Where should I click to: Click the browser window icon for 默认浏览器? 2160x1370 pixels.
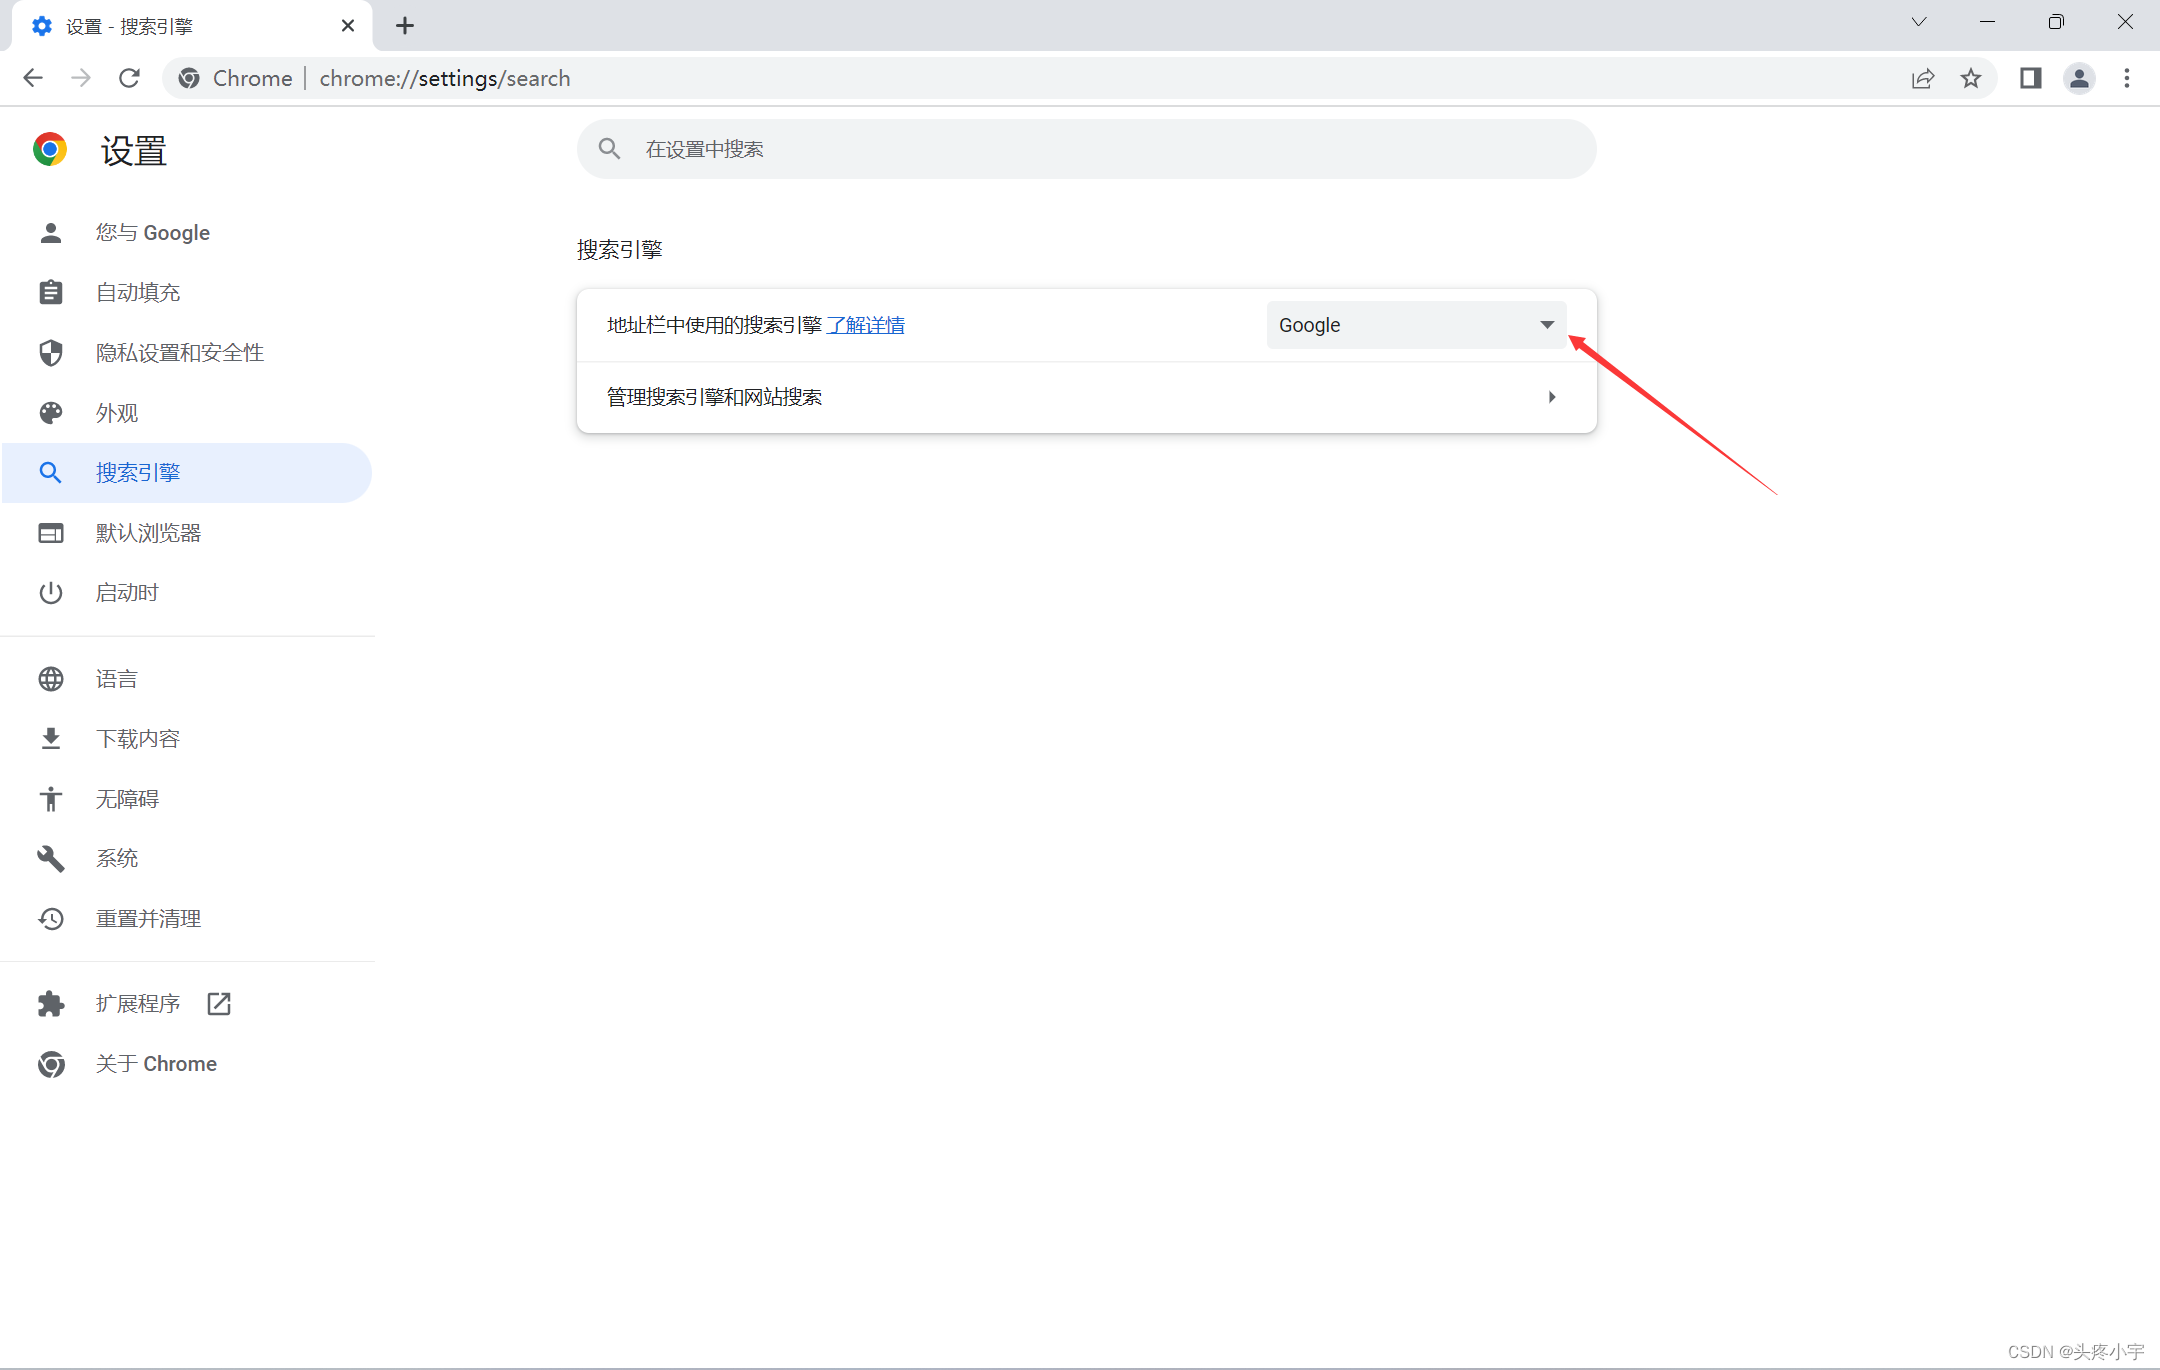tap(51, 533)
